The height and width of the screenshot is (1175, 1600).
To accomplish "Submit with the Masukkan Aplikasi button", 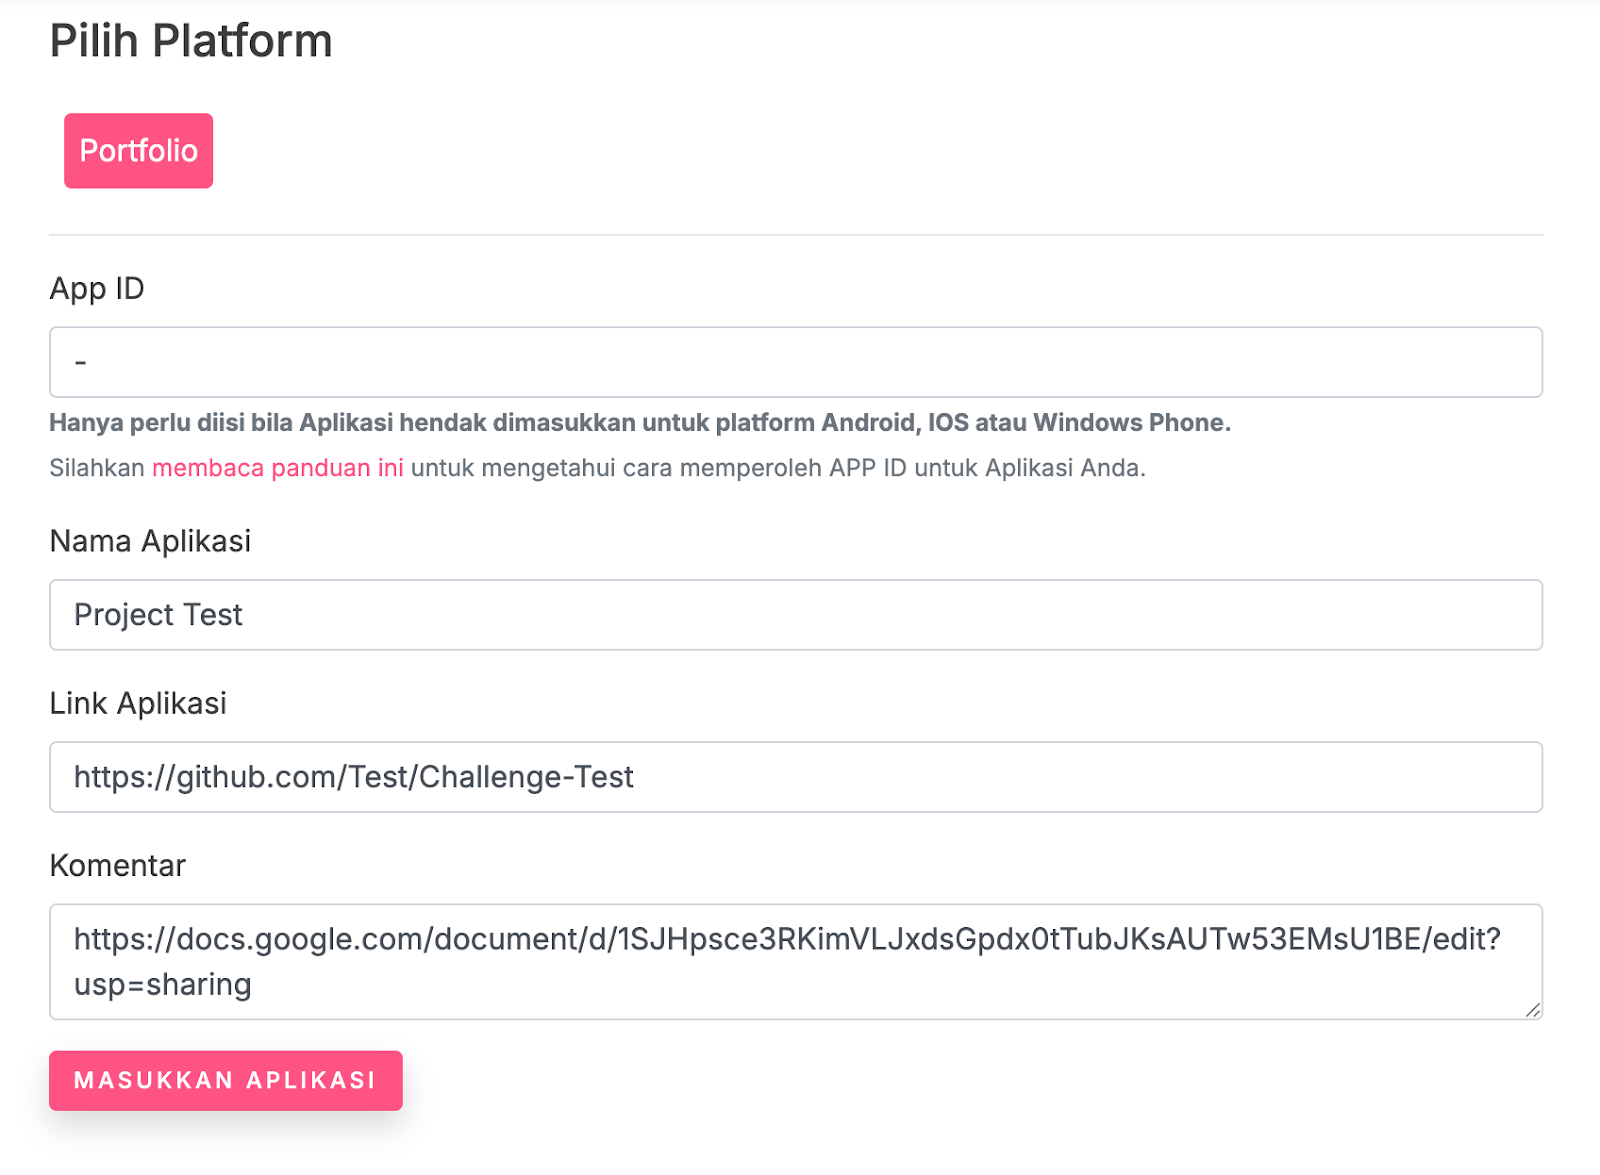I will tap(226, 1080).
